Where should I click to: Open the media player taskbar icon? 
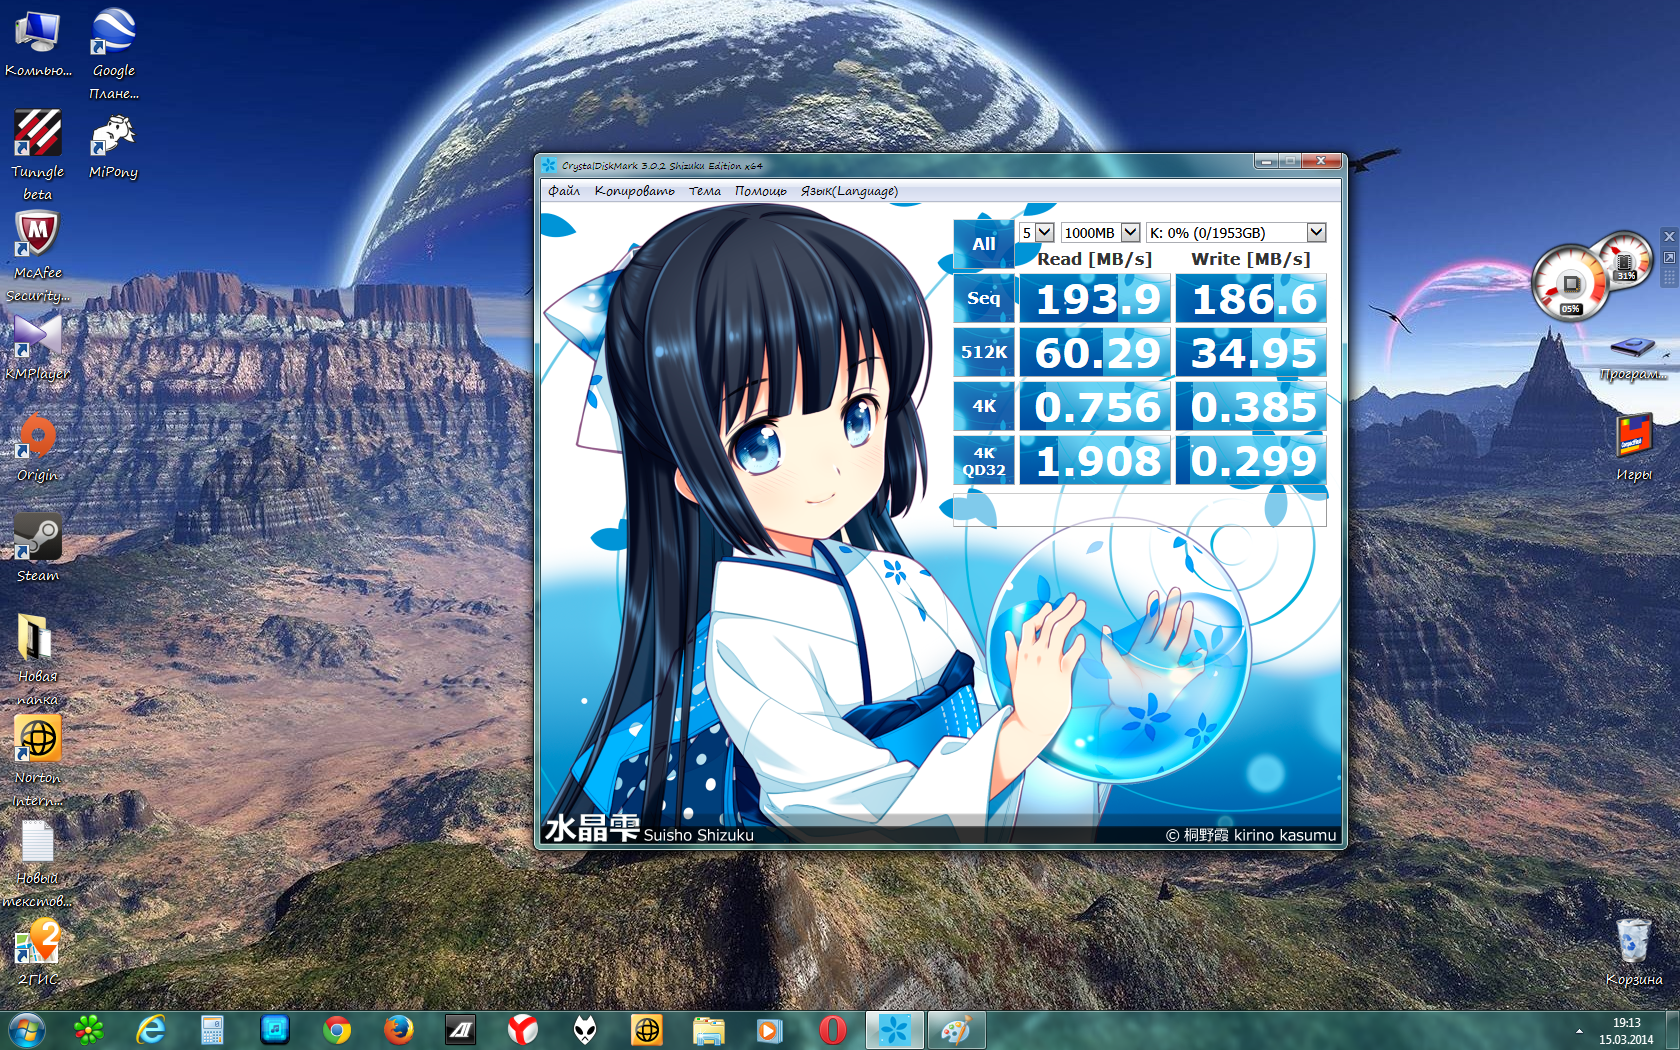[770, 1029]
